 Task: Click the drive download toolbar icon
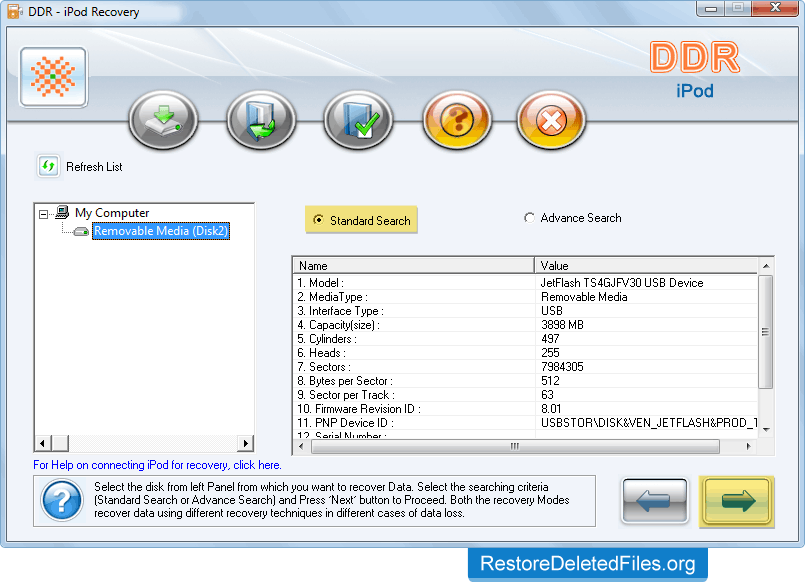click(x=164, y=120)
